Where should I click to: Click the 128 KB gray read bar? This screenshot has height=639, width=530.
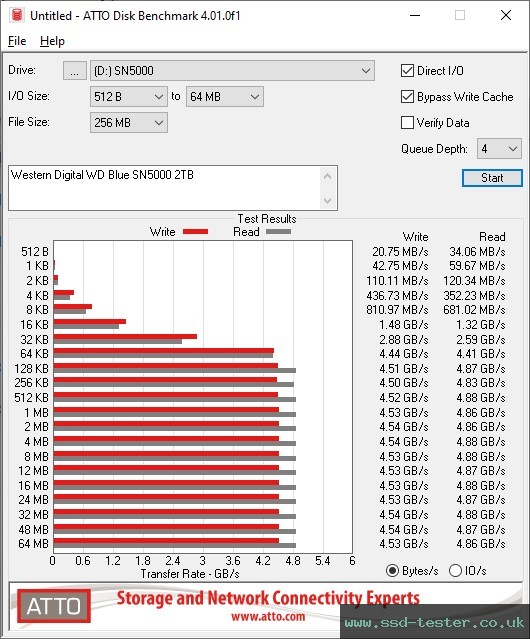pyautogui.click(x=175, y=370)
